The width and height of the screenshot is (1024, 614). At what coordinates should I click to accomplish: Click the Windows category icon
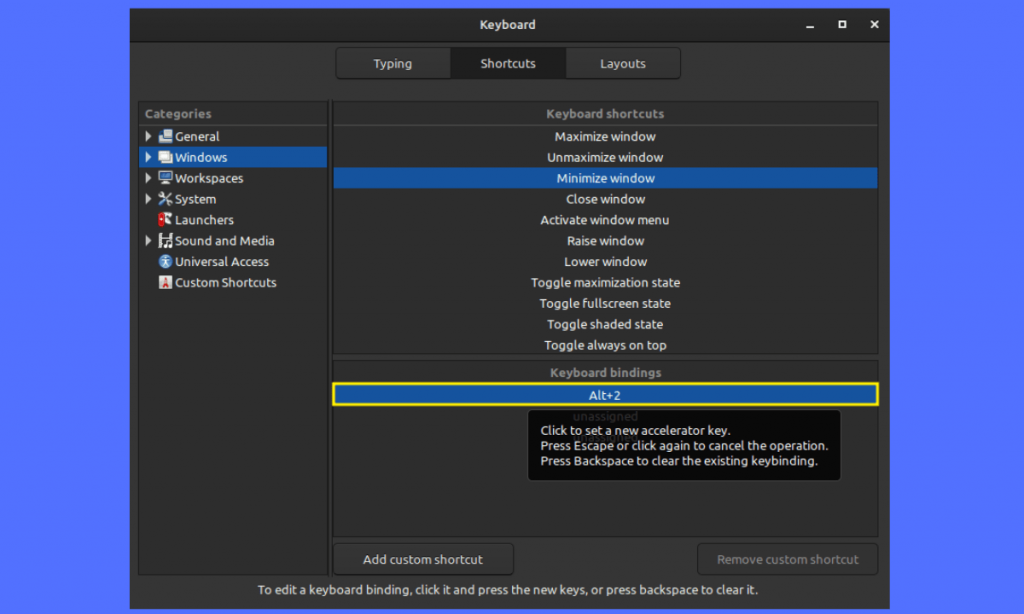pos(166,157)
